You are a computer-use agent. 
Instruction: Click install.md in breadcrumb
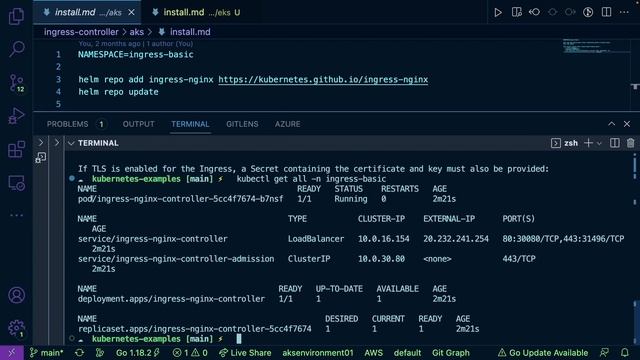[x=190, y=32]
